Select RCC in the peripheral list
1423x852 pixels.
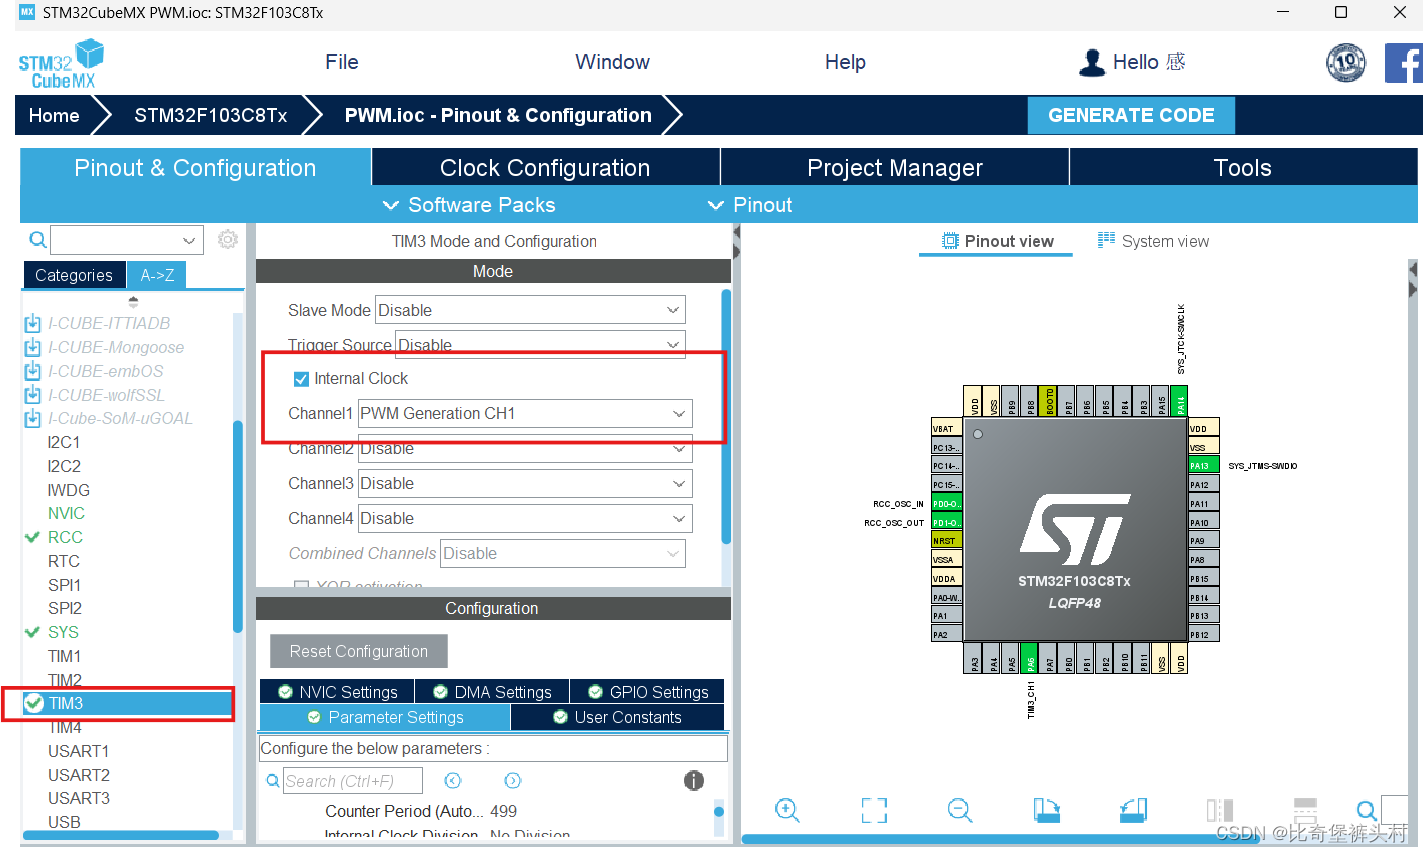click(x=65, y=537)
